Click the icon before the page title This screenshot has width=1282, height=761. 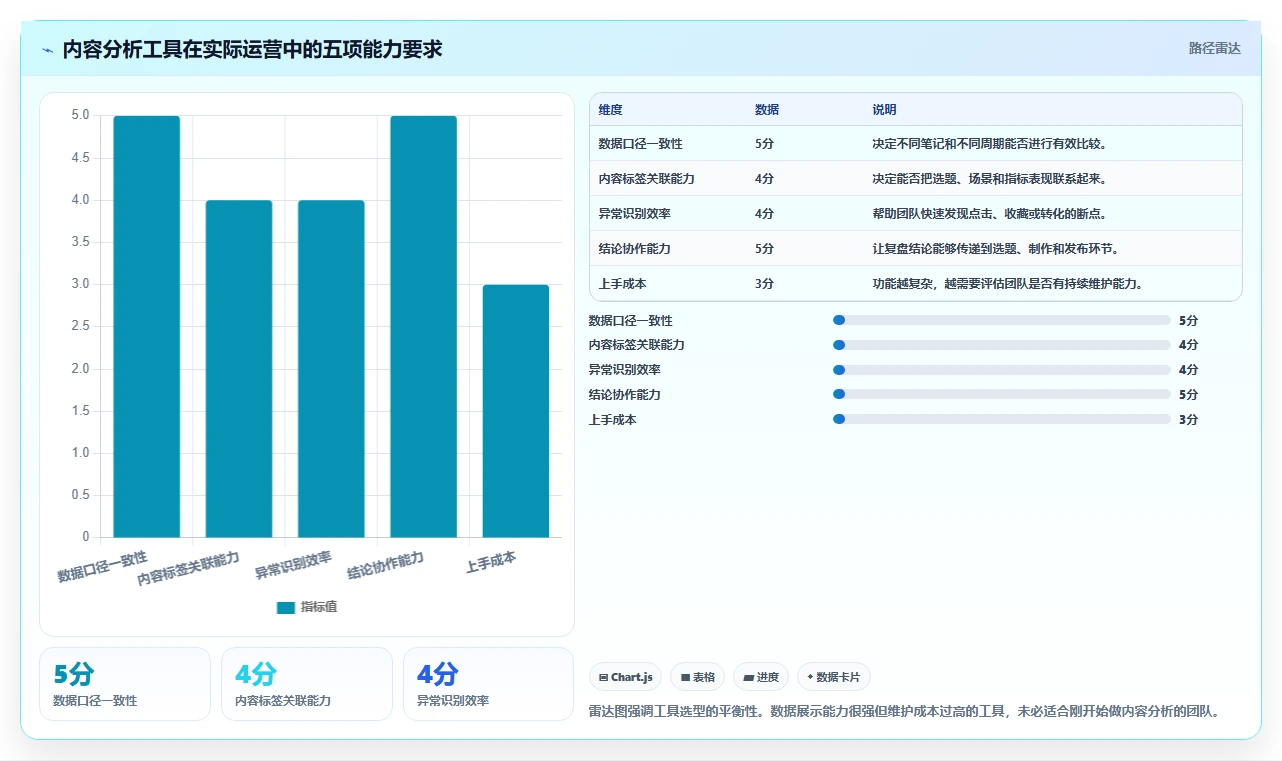coord(47,49)
